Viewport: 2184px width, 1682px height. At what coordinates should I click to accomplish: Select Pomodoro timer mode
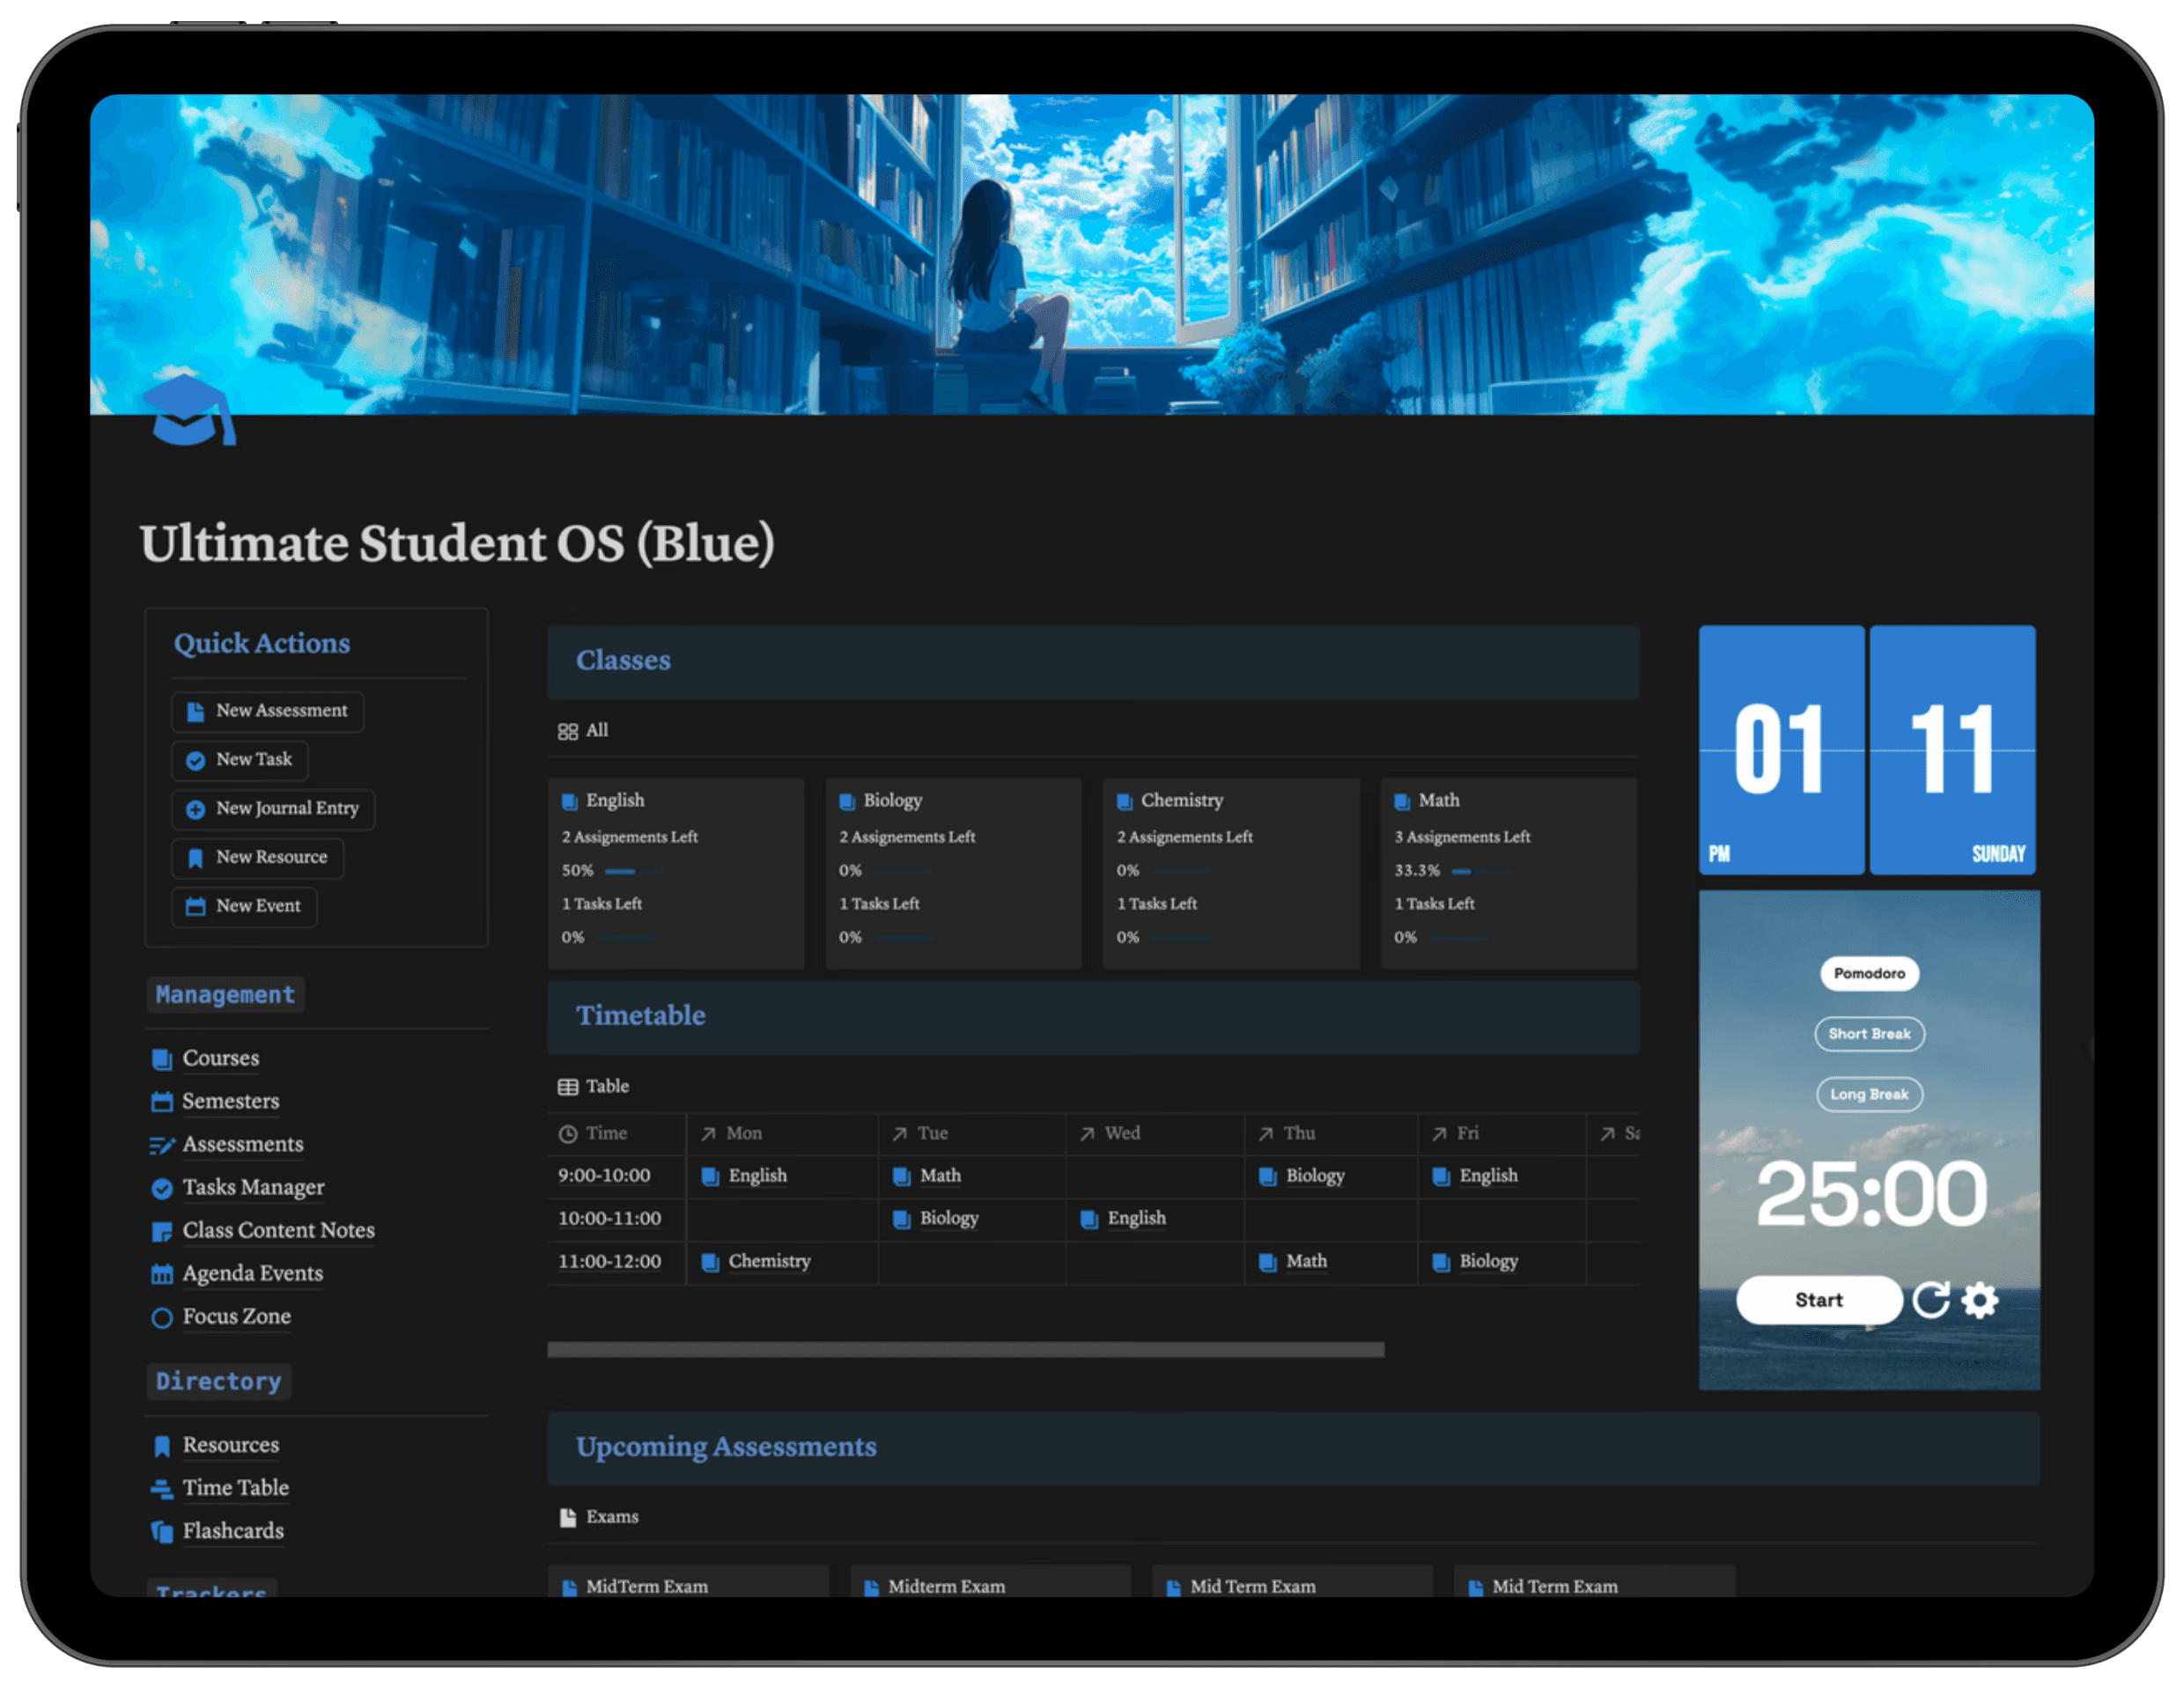tap(1868, 973)
